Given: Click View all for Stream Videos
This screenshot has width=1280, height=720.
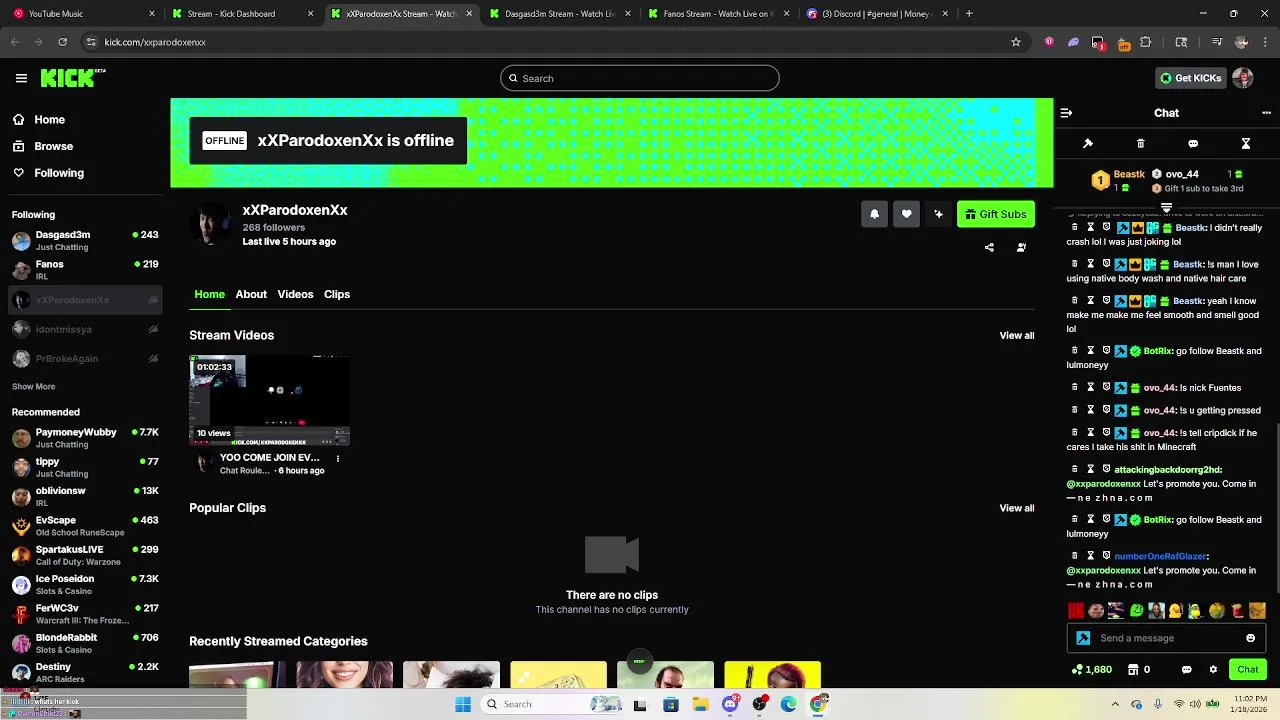Looking at the screenshot, I should coord(1017,336).
